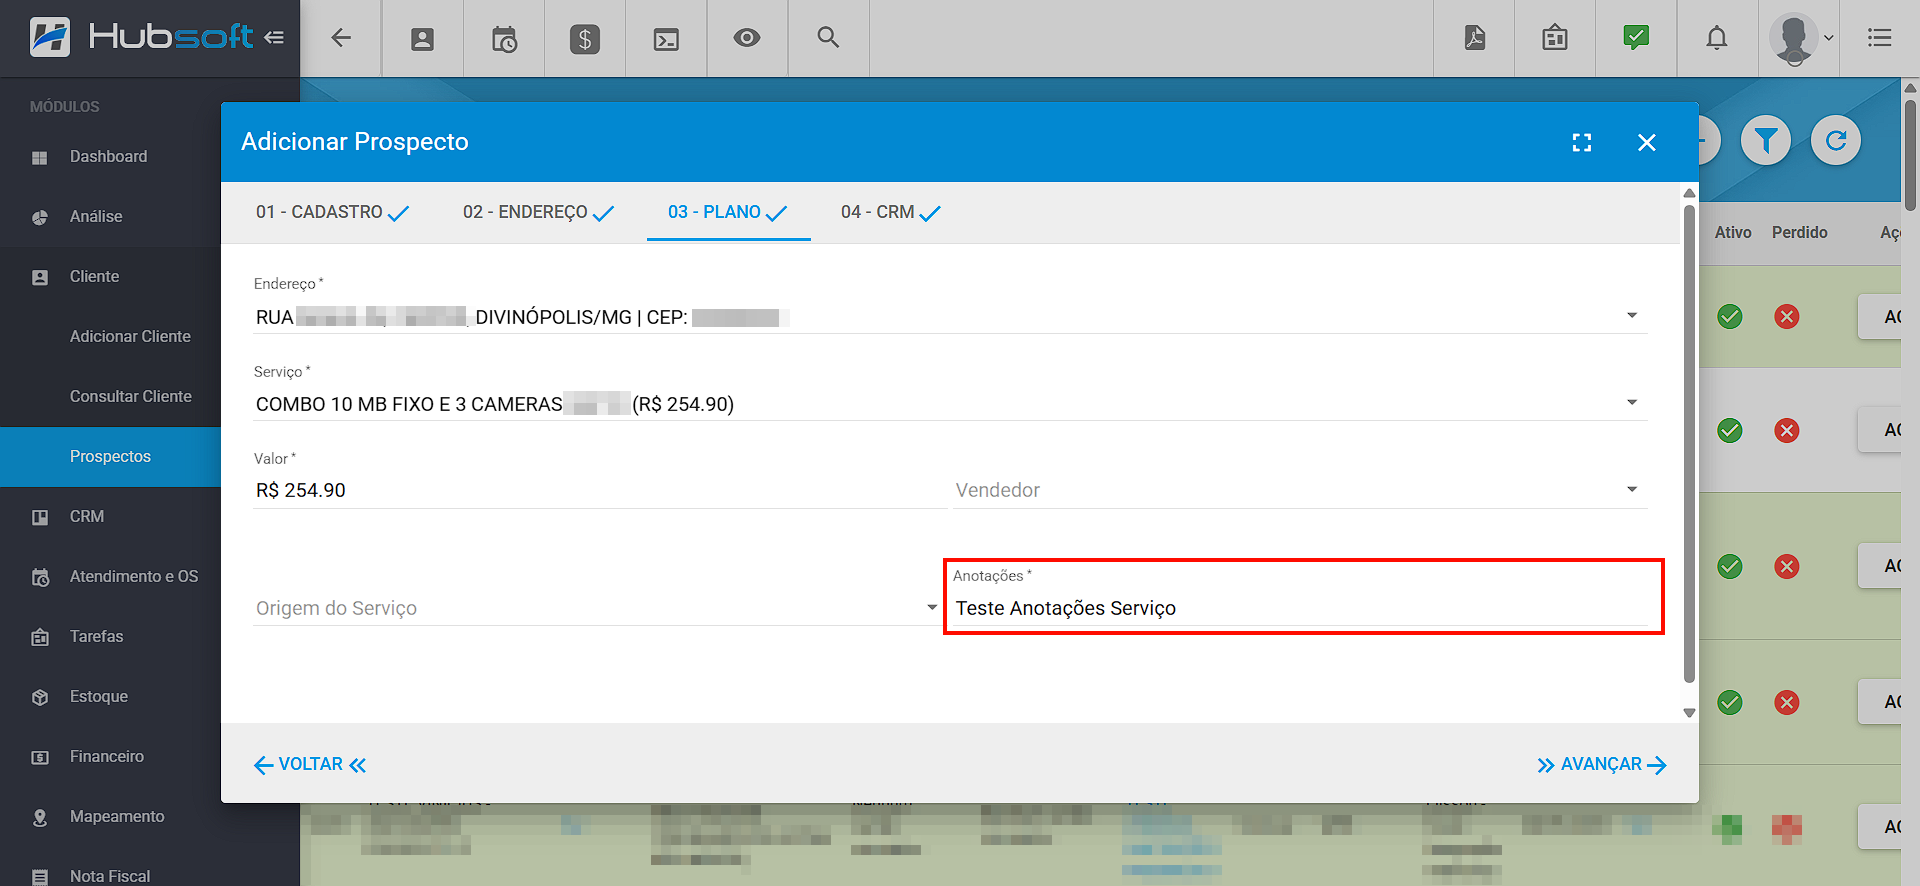Open the calendar clock icon in the toolbar
This screenshot has height=886, width=1920.
click(504, 39)
